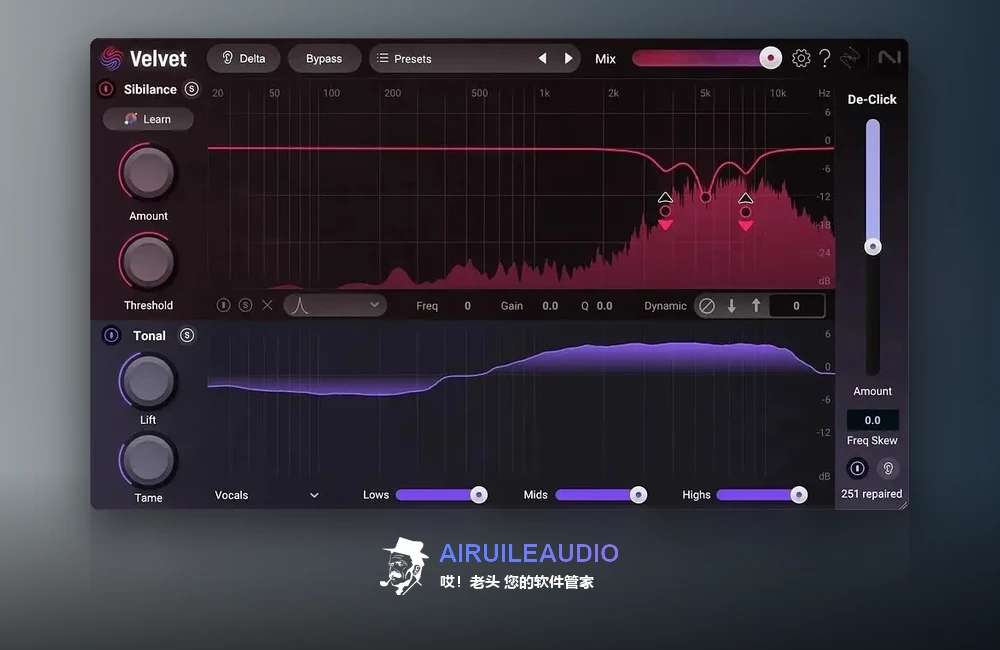
Task: Click the iZotope logo icon
Action: point(850,58)
